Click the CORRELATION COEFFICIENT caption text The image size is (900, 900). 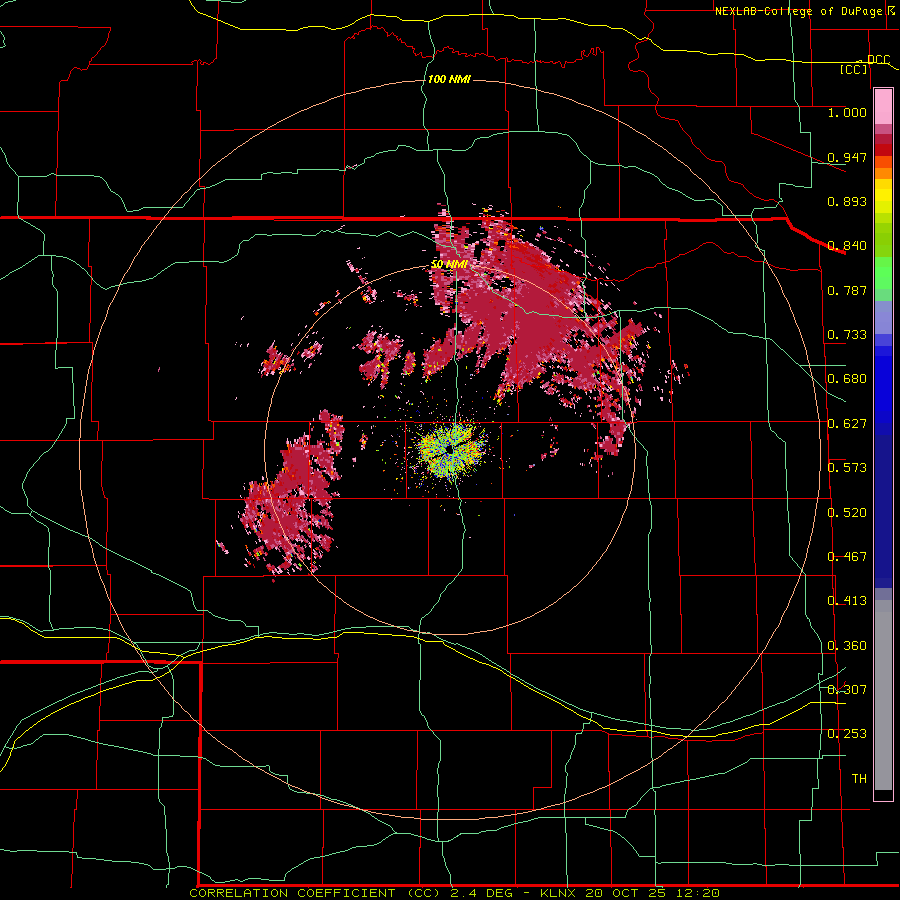[x=292, y=893]
